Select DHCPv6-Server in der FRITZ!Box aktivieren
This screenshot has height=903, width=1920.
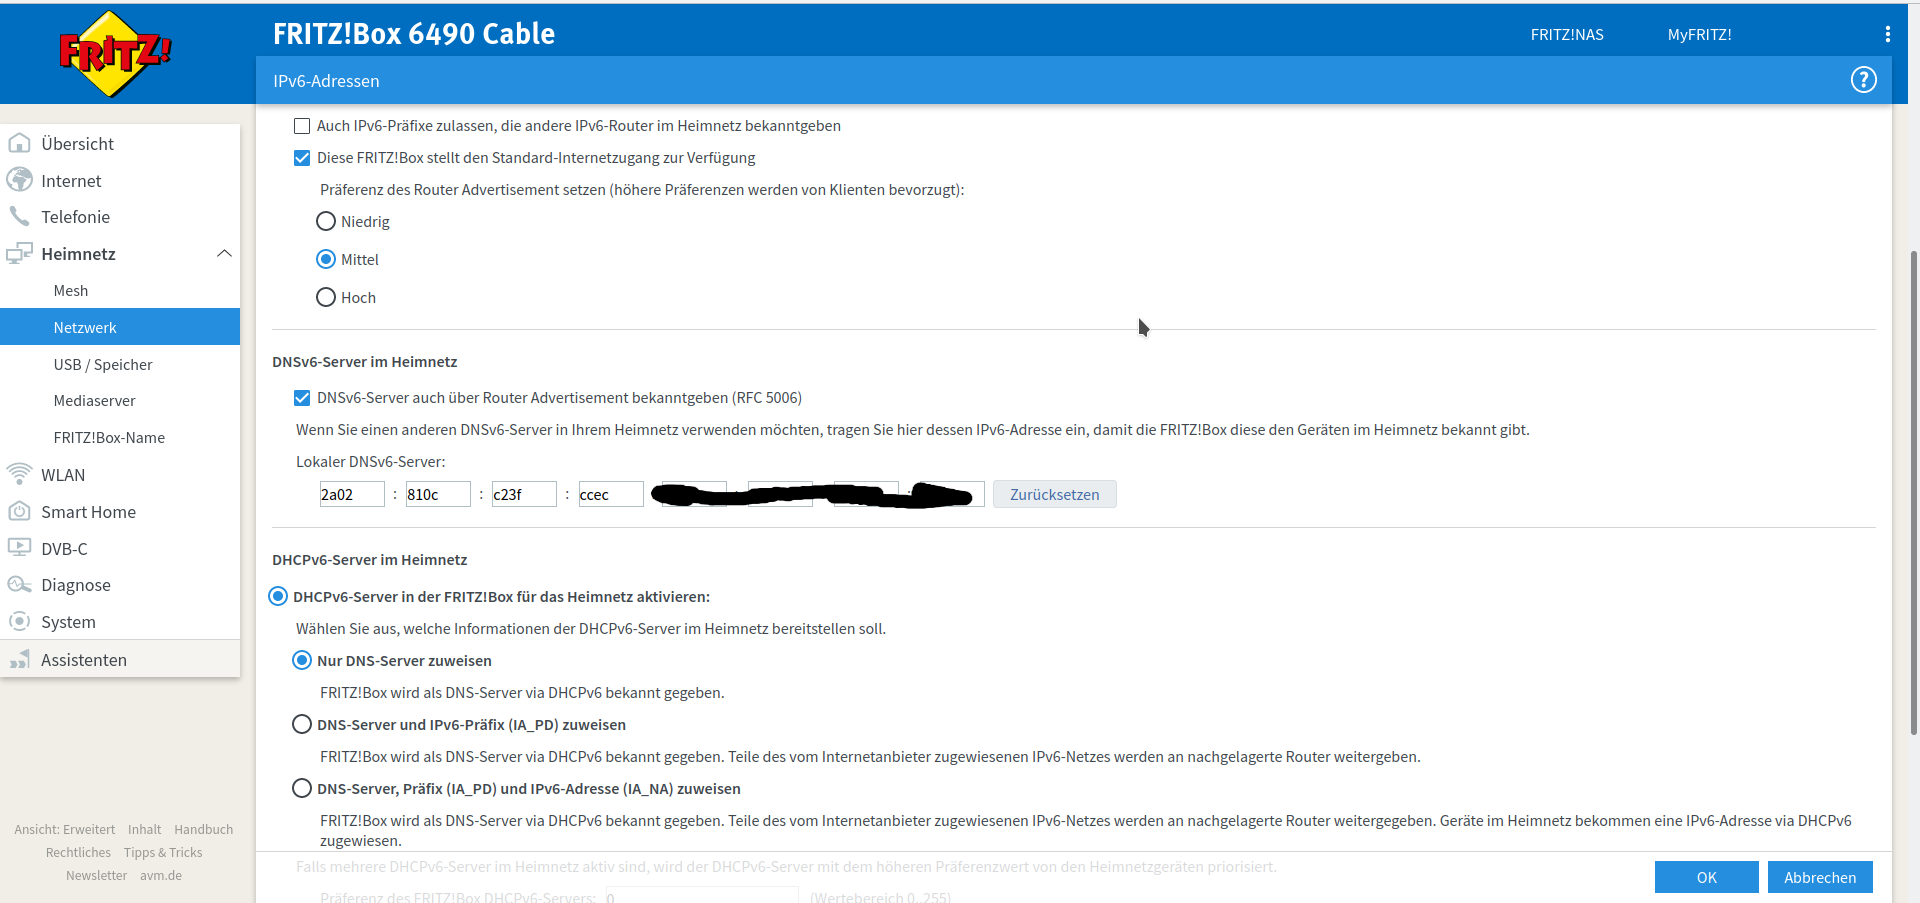tap(278, 596)
